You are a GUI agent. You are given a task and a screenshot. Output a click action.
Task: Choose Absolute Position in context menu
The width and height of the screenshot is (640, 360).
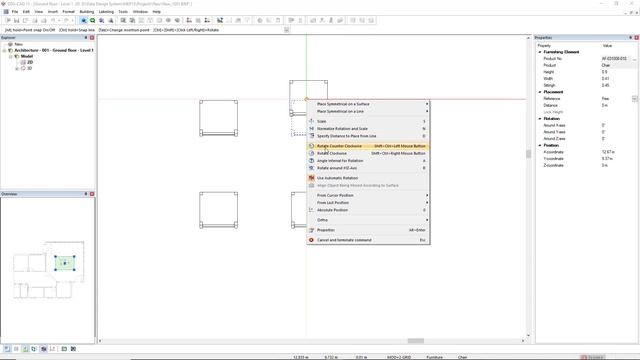368,210
